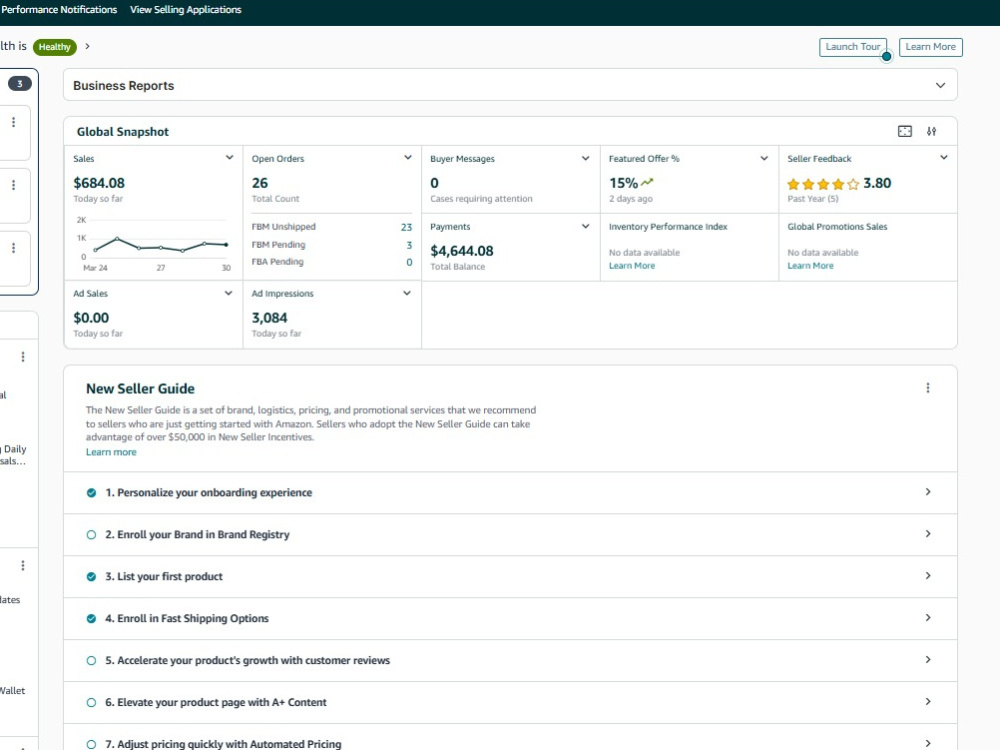
Task: Click unchecked circle for A+ Content step
Action: pos(91,703)
